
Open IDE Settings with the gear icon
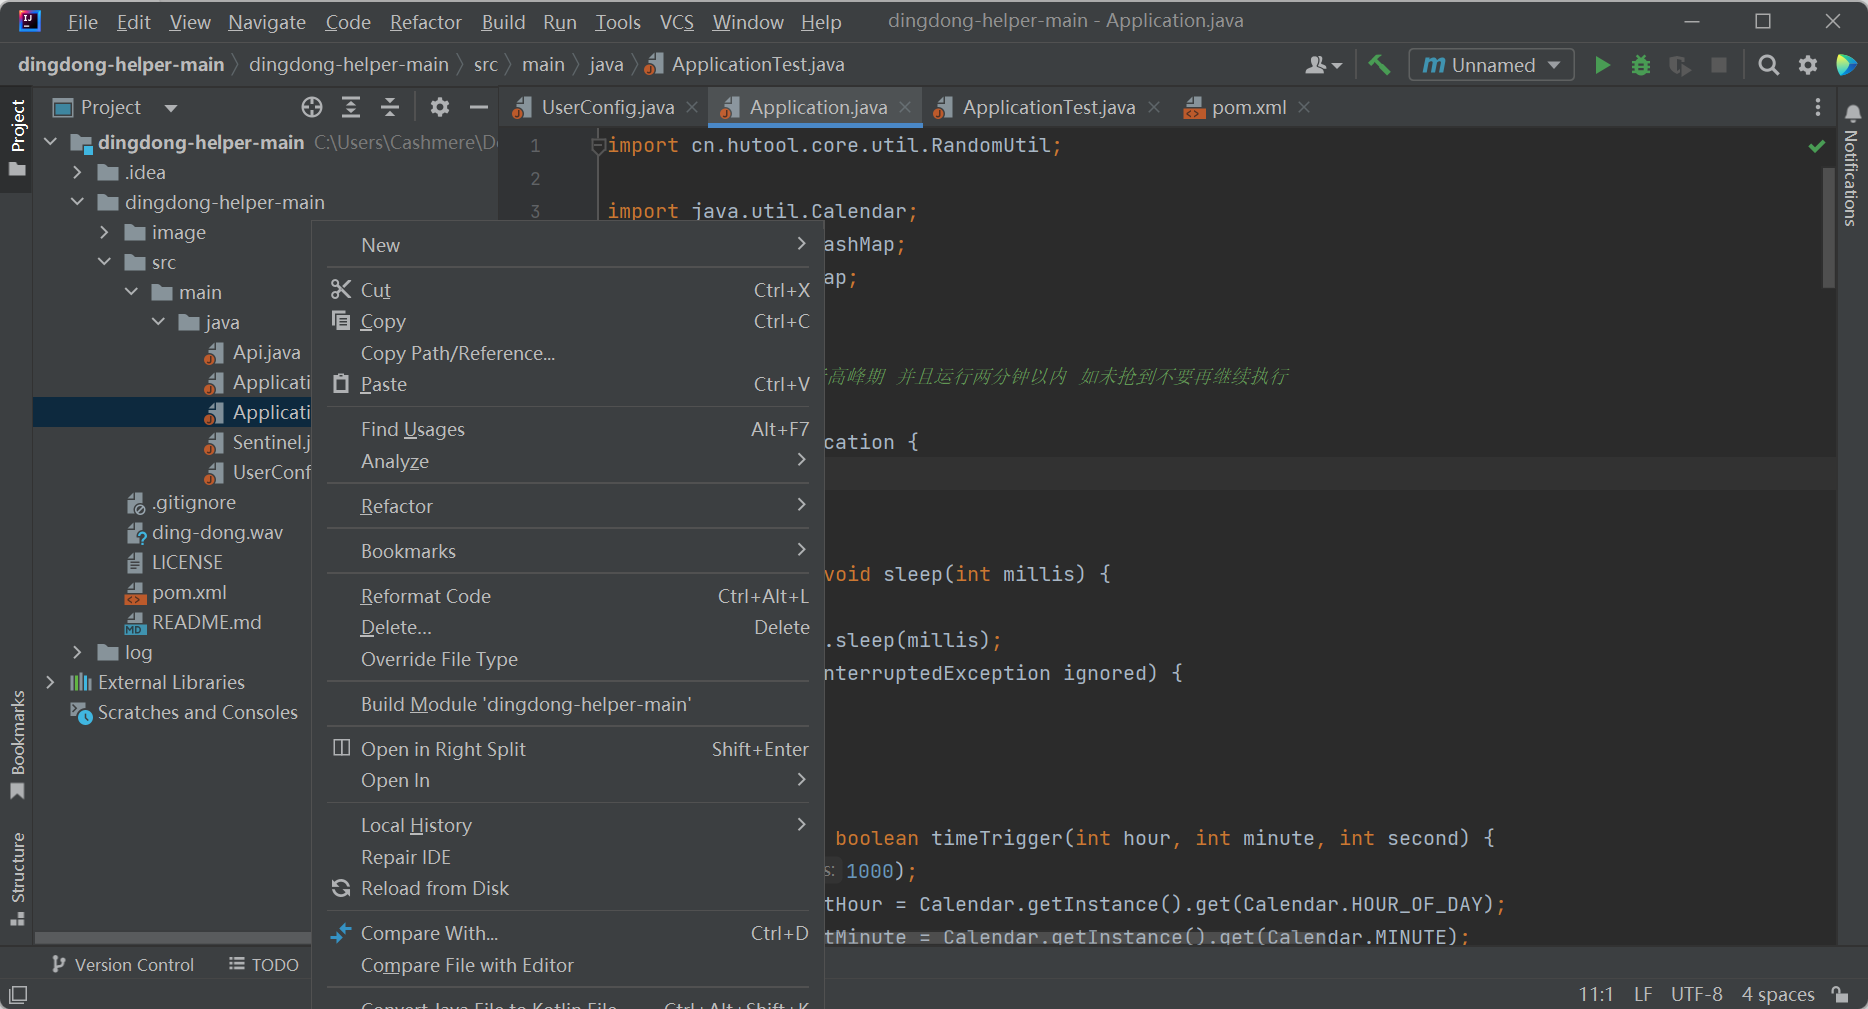tap(1808, 64)
